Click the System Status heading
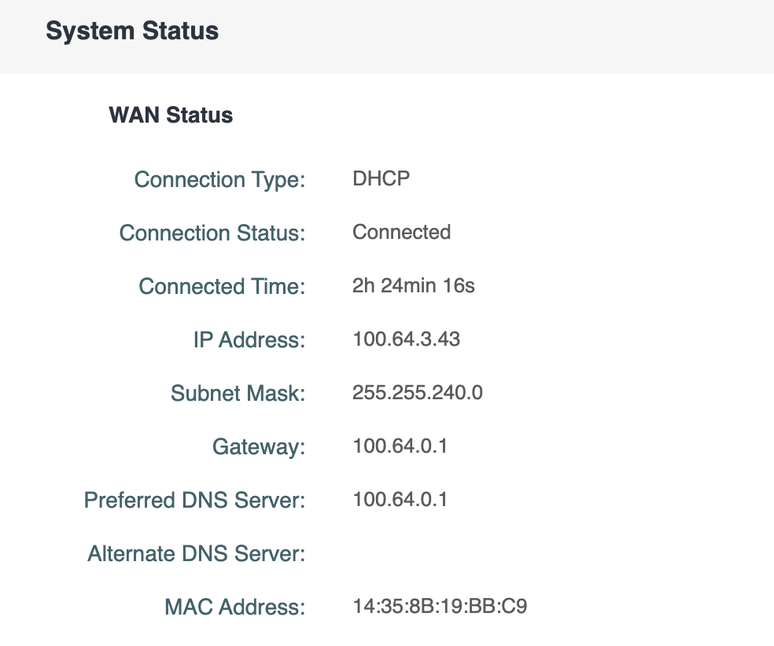Image resolution: width=774 pixels, height=646 pixels. [132, 32]
